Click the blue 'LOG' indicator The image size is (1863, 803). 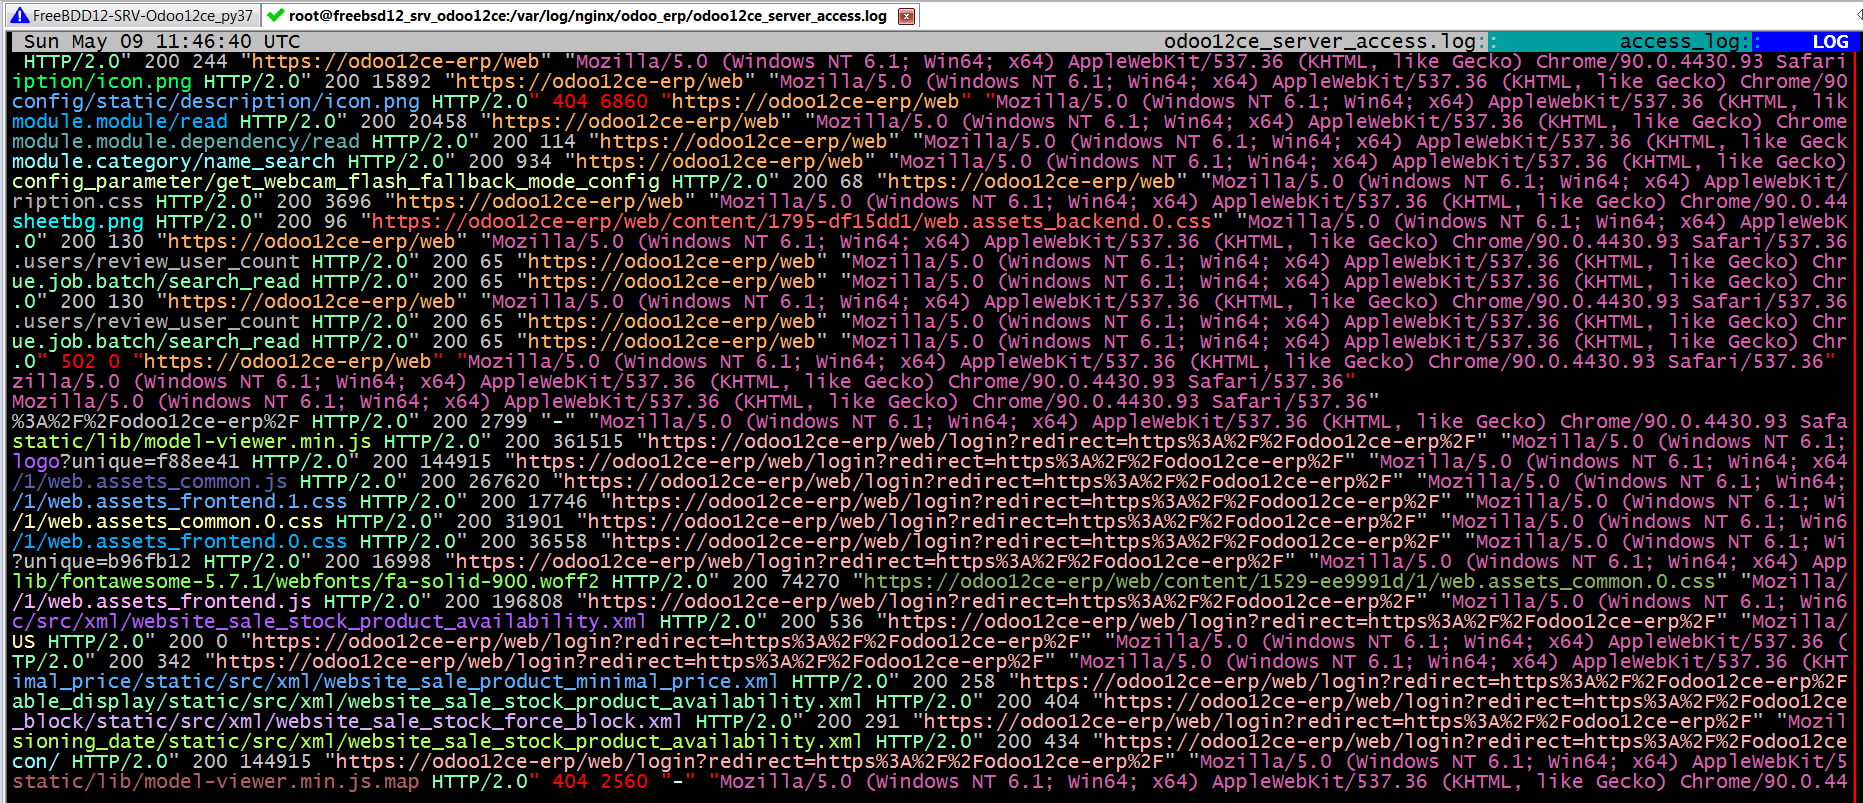pyautogui.click(x=1830, y=41)
